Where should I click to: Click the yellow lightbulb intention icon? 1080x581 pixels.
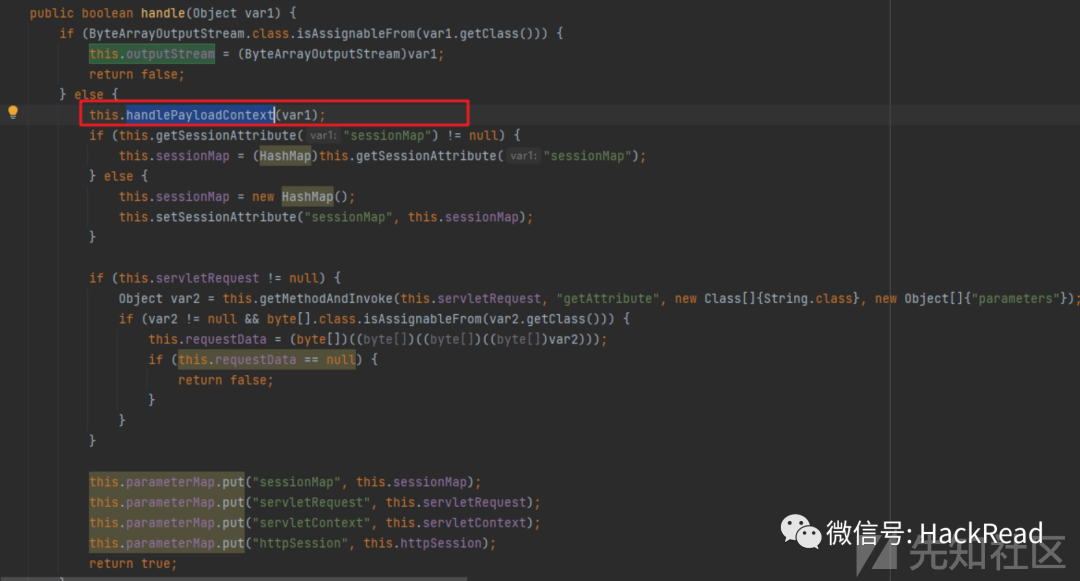click(12, 112)
